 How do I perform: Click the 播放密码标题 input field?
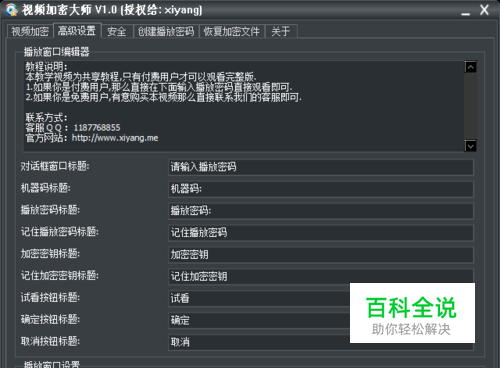click(321, 211)
